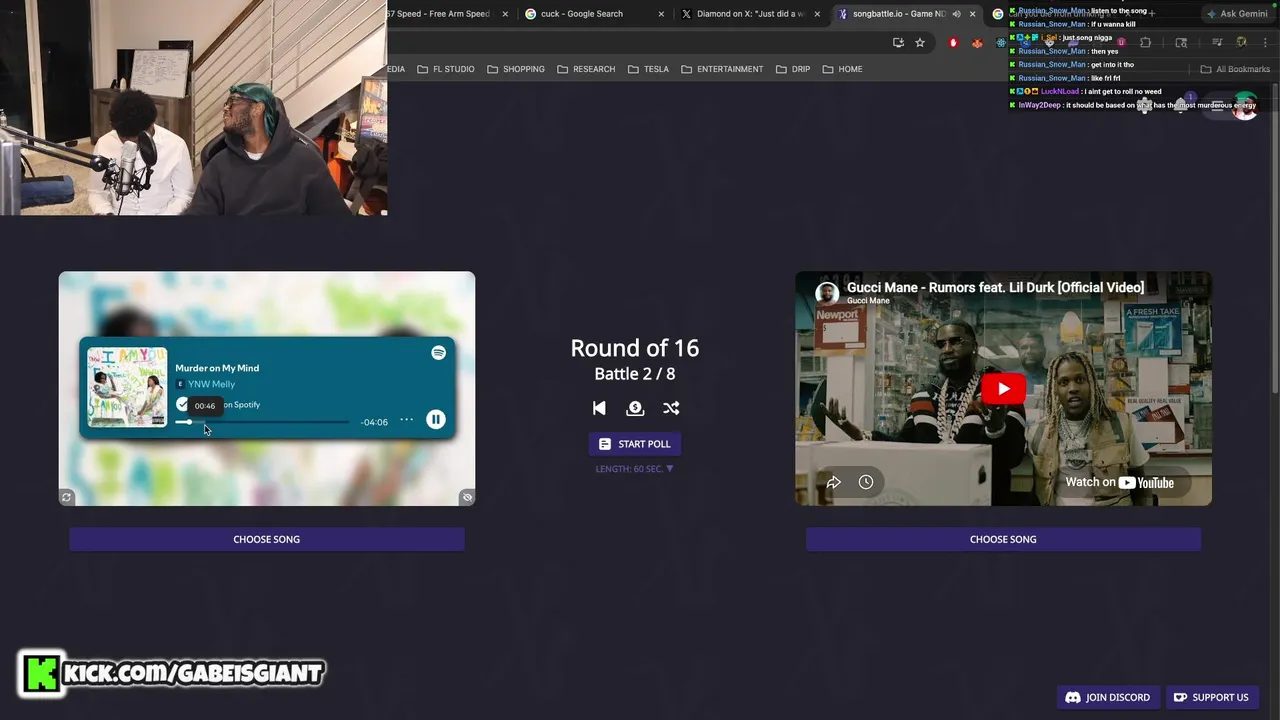Open the HOME bookmarks folder
The height and width of the screenshot is (720, 1280).
(842, 69)
